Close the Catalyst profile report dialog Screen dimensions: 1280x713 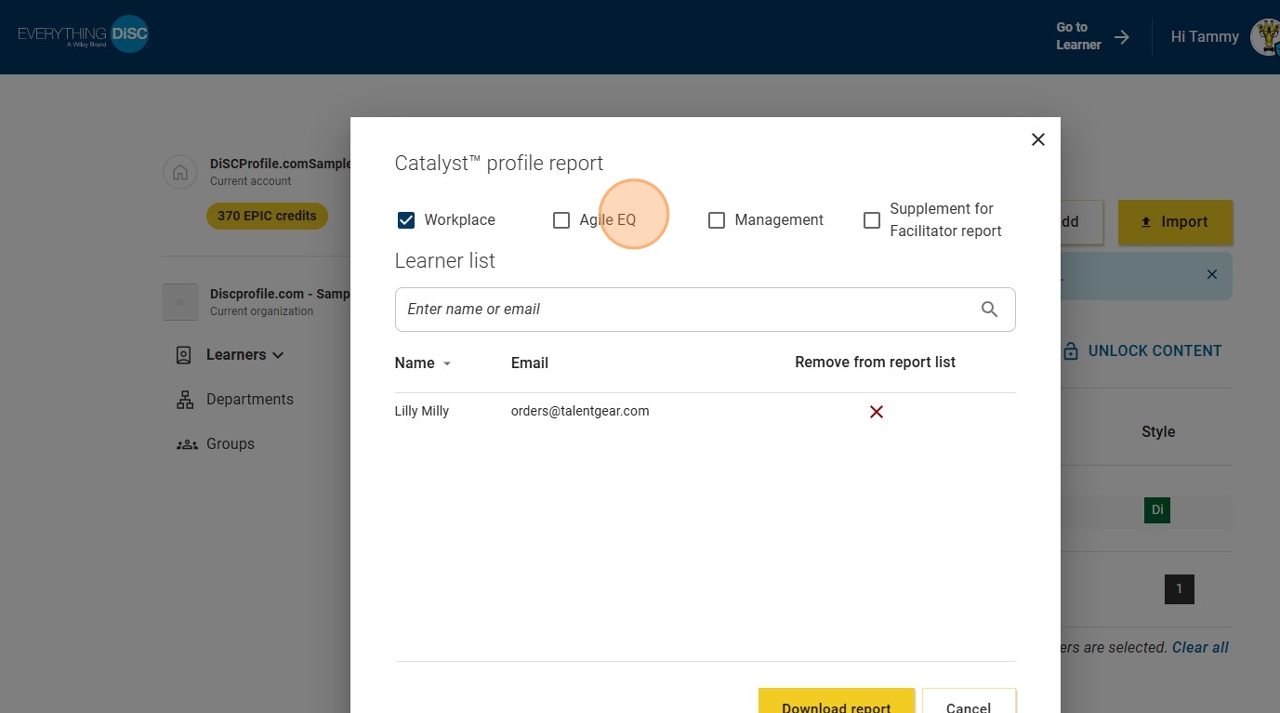click(1038, 139)
